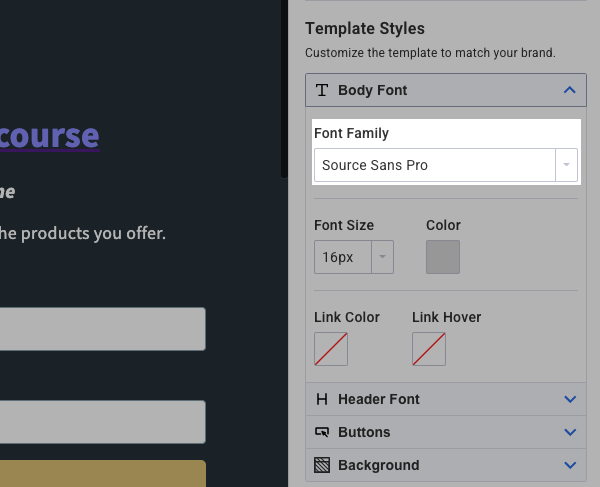The height and width of the screenshot is (487, 600).
Task: Click the Buttons section cursor icon
Action: 322,432
